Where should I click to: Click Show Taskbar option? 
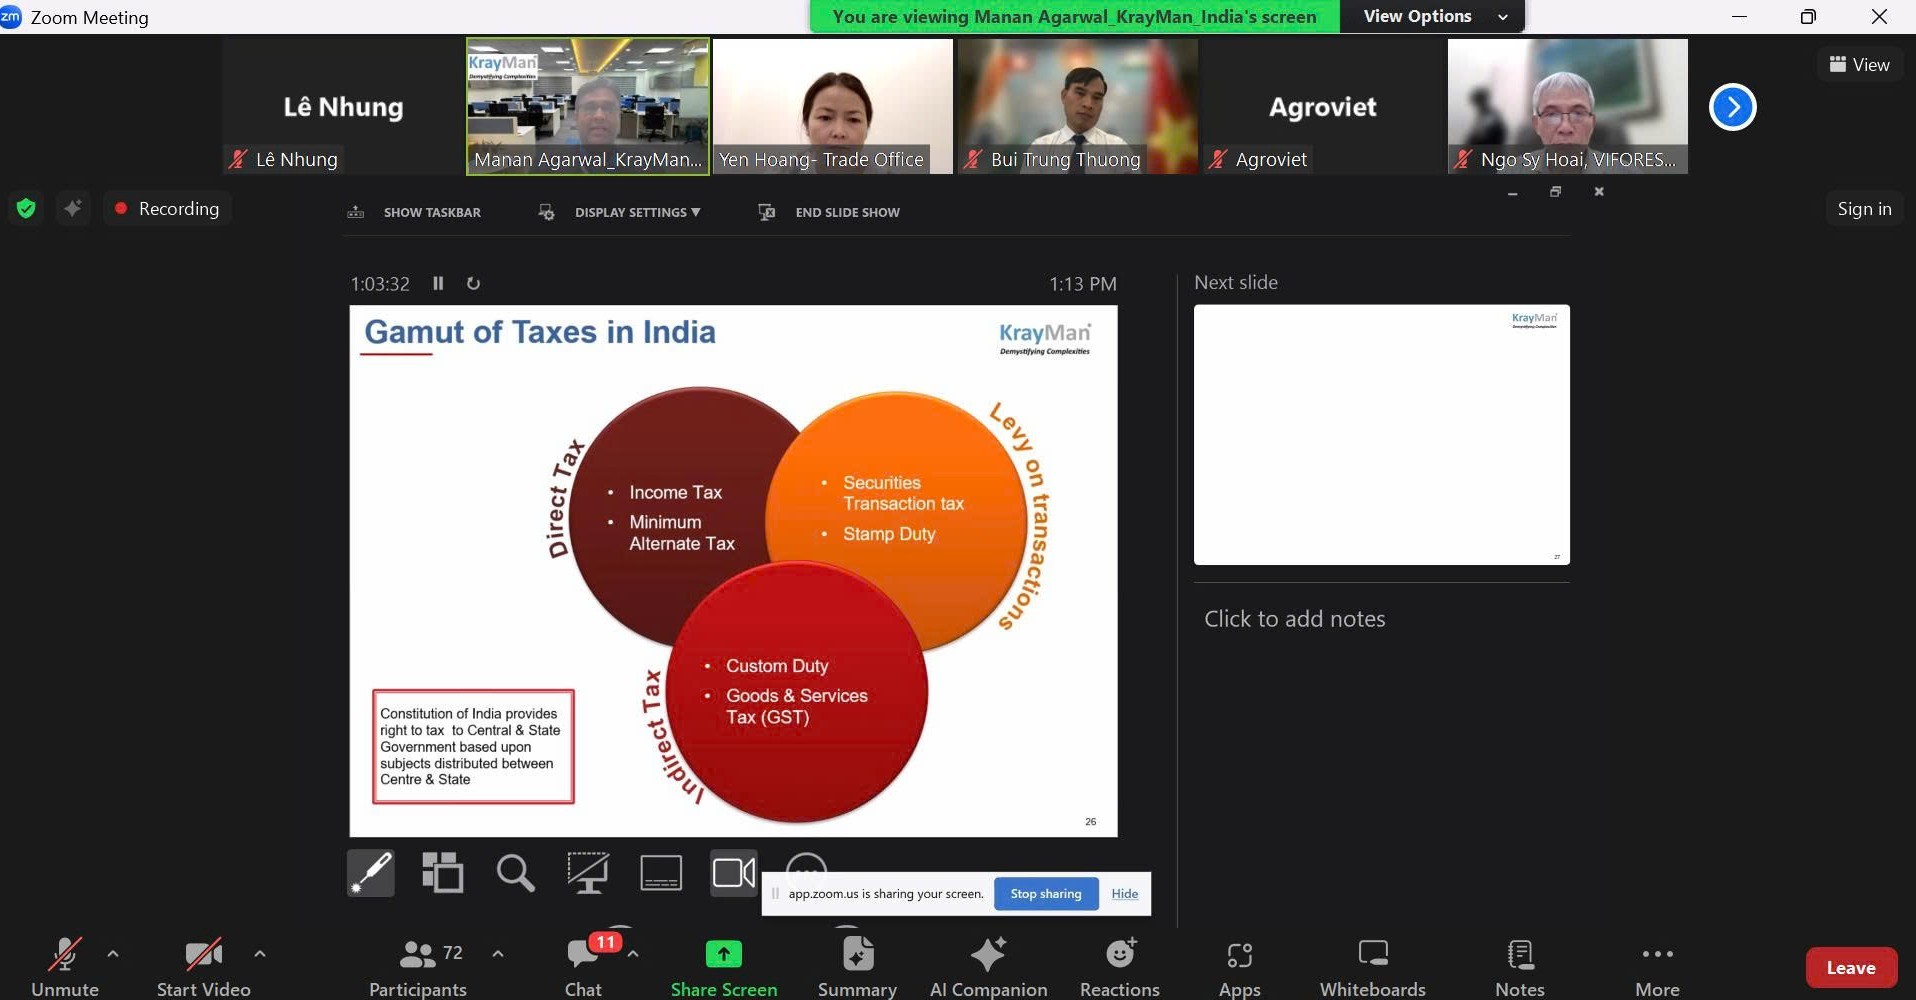point(431,212)
